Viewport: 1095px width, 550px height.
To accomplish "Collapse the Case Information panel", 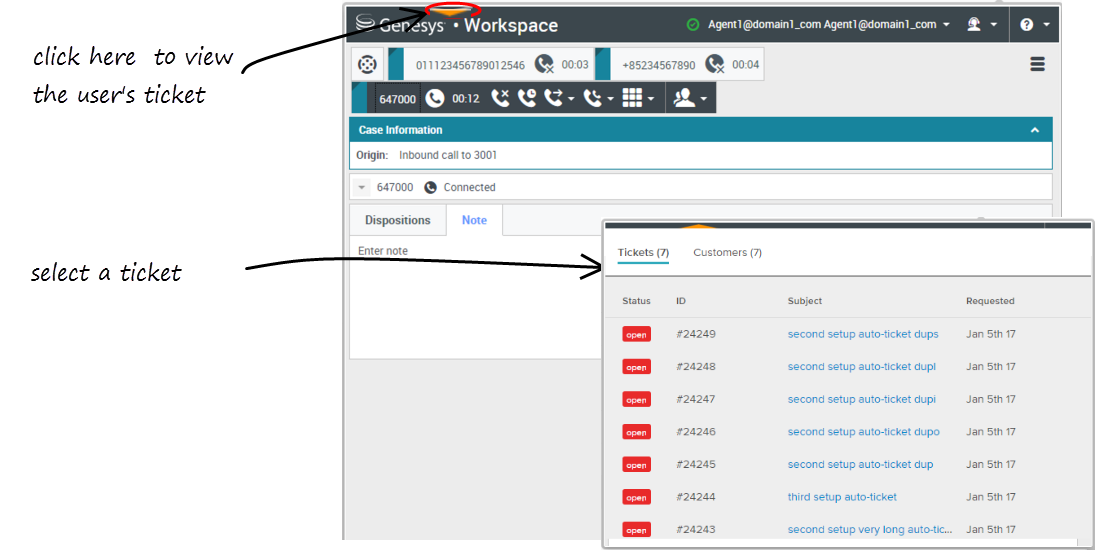I will point(1035,130).
